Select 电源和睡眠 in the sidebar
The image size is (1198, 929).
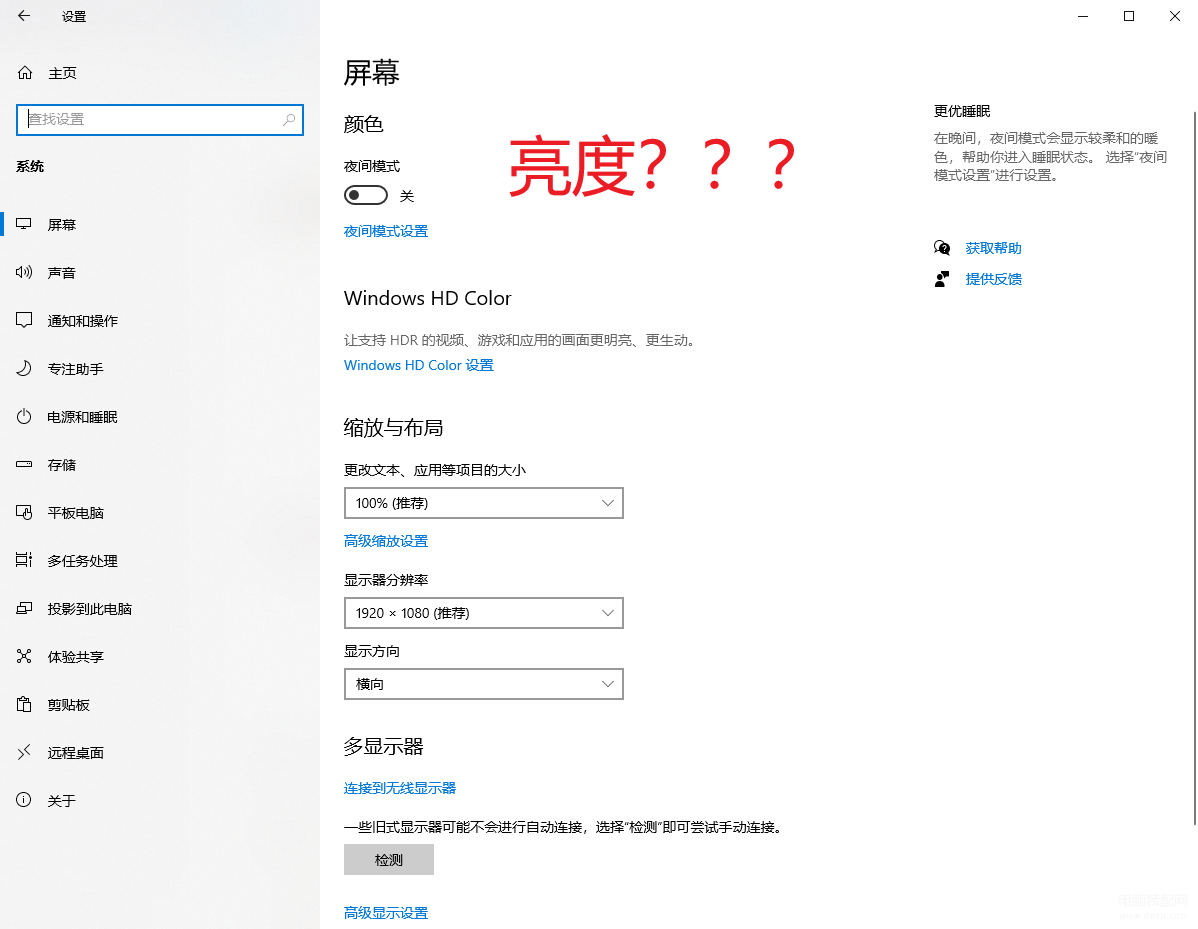coord(160,417)
